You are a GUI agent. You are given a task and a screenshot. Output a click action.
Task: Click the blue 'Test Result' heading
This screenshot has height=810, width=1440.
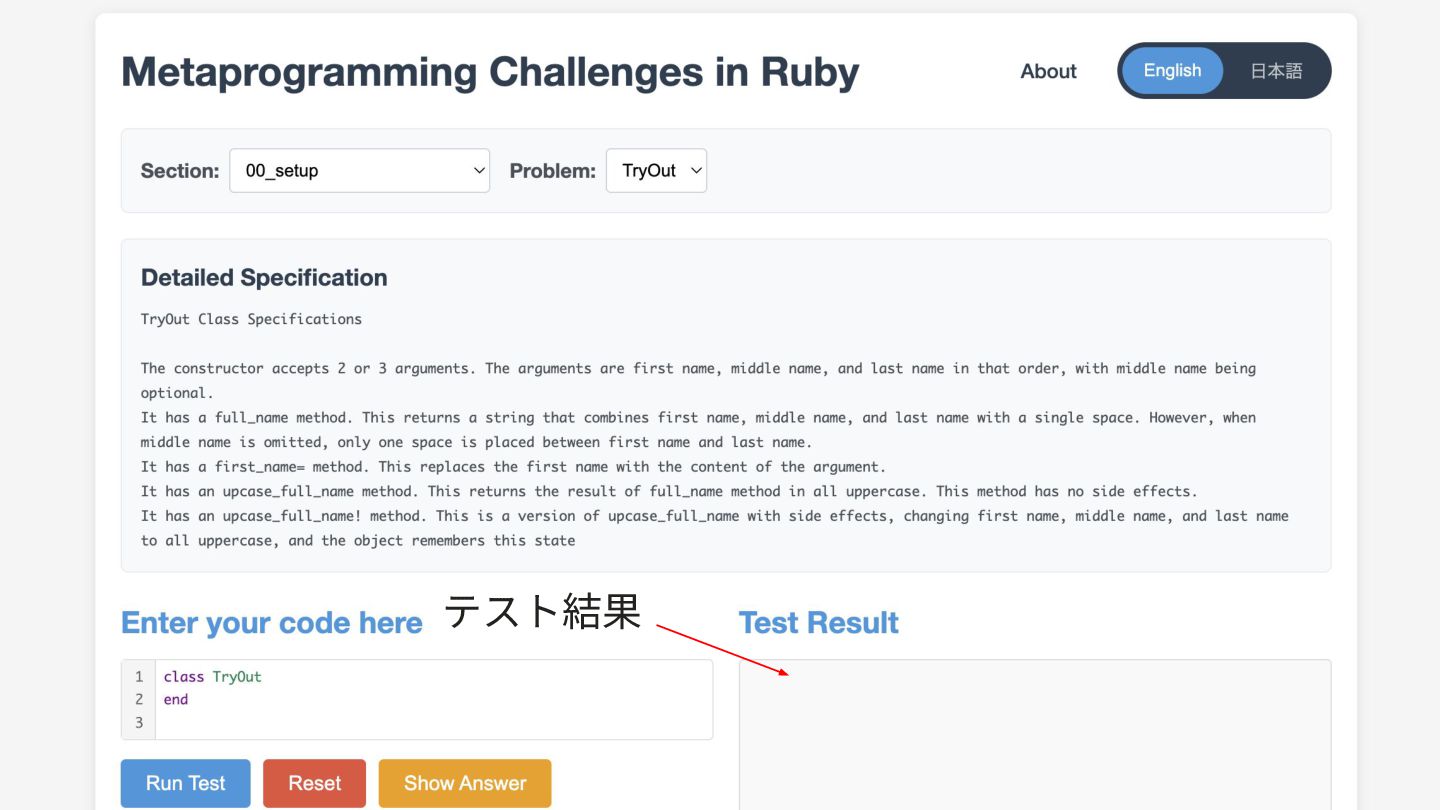pos(818,623)
